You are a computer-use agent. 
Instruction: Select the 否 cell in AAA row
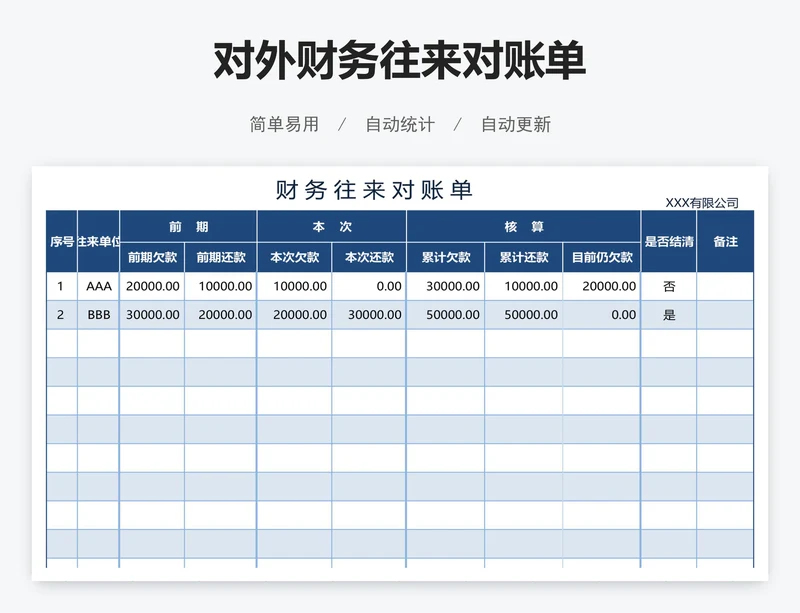(668, 286)
